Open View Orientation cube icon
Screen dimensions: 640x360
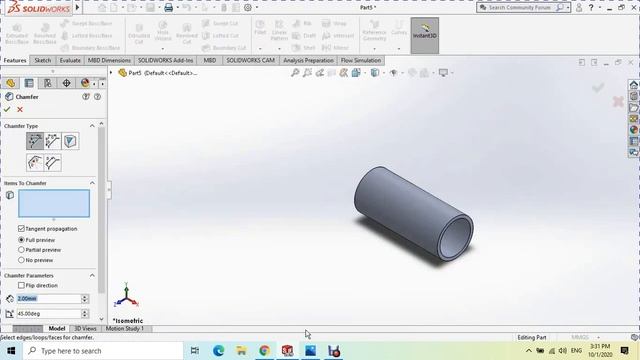tap(356, 73)
